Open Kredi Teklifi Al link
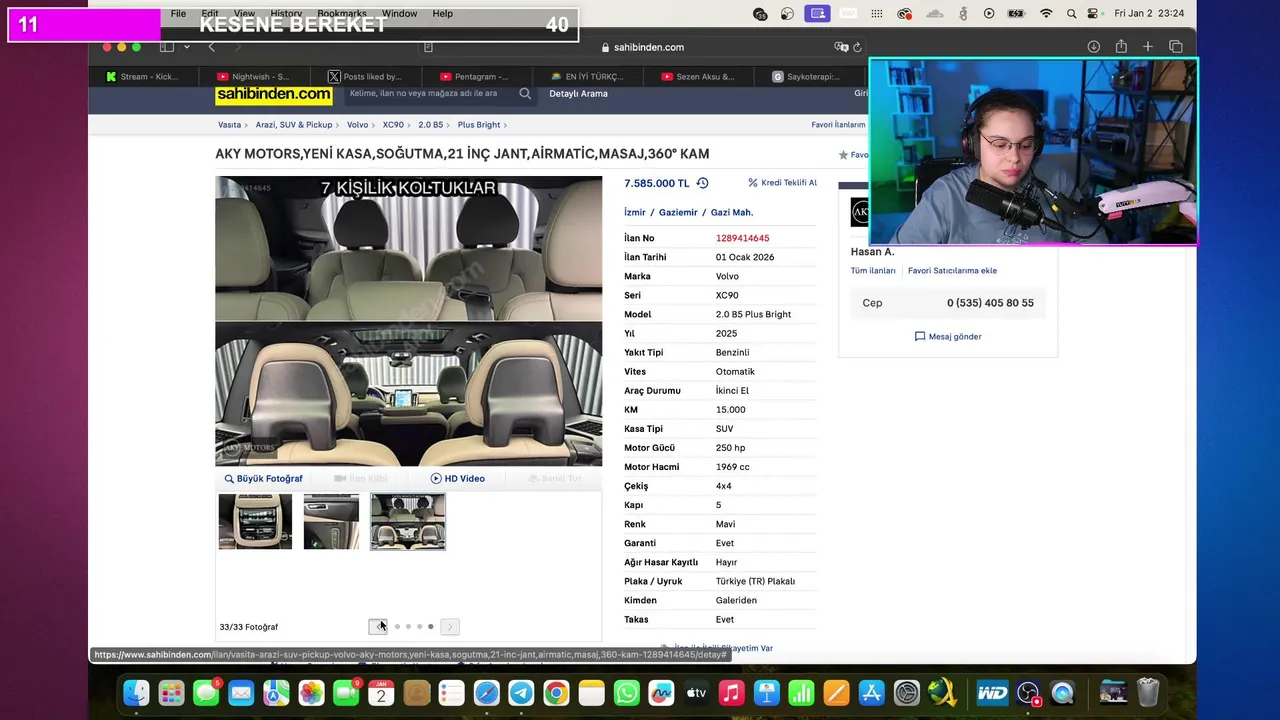 (782, 183)
